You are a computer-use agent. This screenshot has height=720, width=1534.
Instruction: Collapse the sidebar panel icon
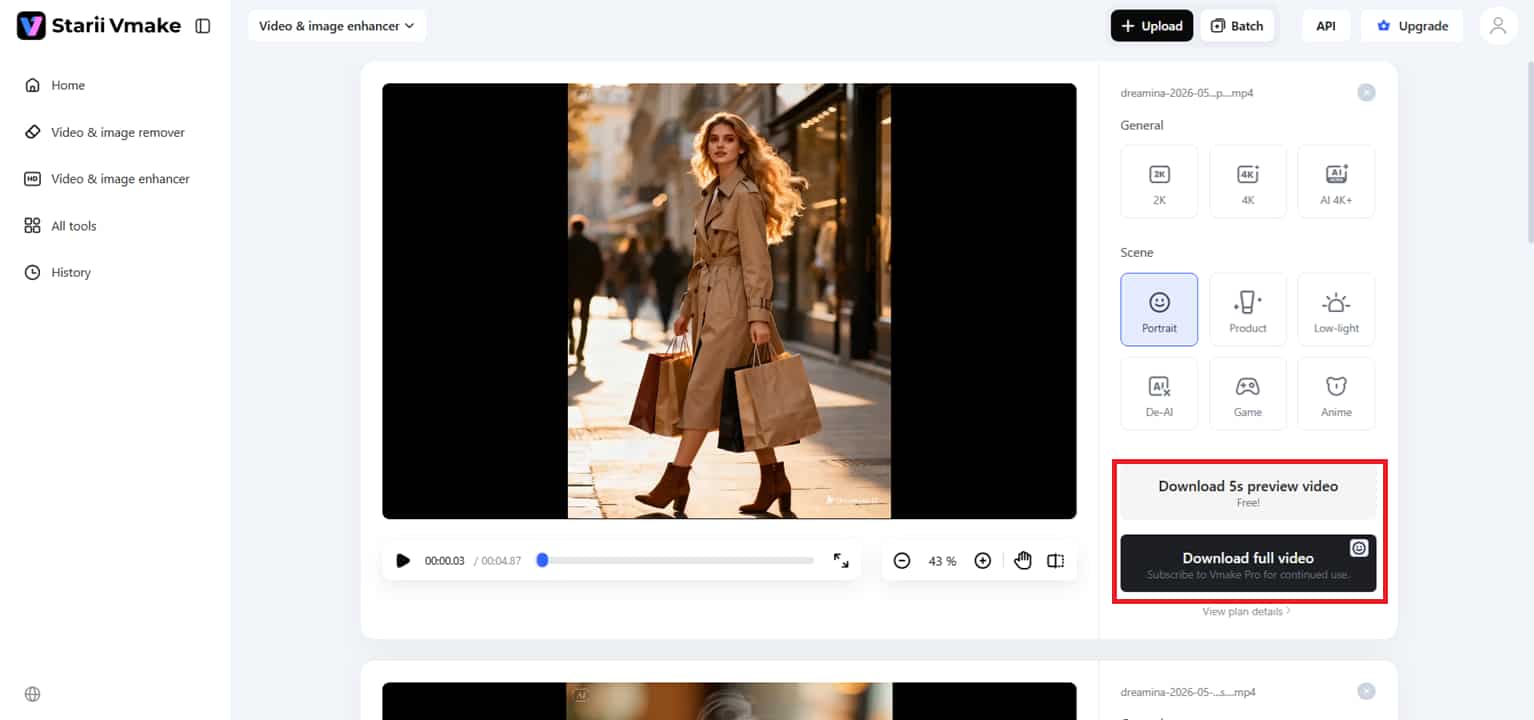tap(203, 26)
